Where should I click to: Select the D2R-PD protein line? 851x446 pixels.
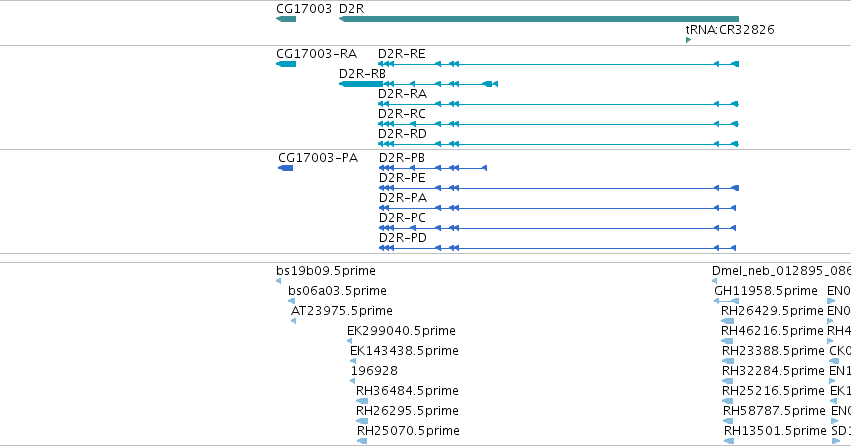[x=557, y=248]
